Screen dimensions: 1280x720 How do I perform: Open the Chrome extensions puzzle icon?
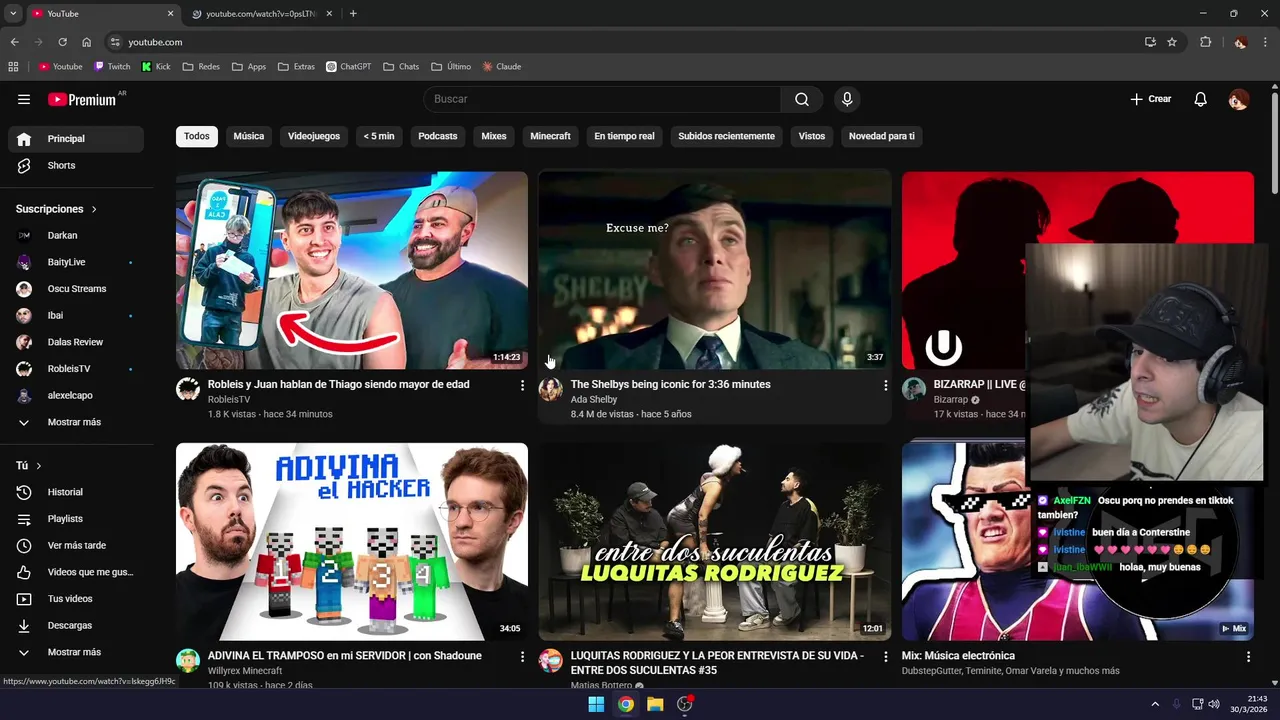tap(1205, 42)
